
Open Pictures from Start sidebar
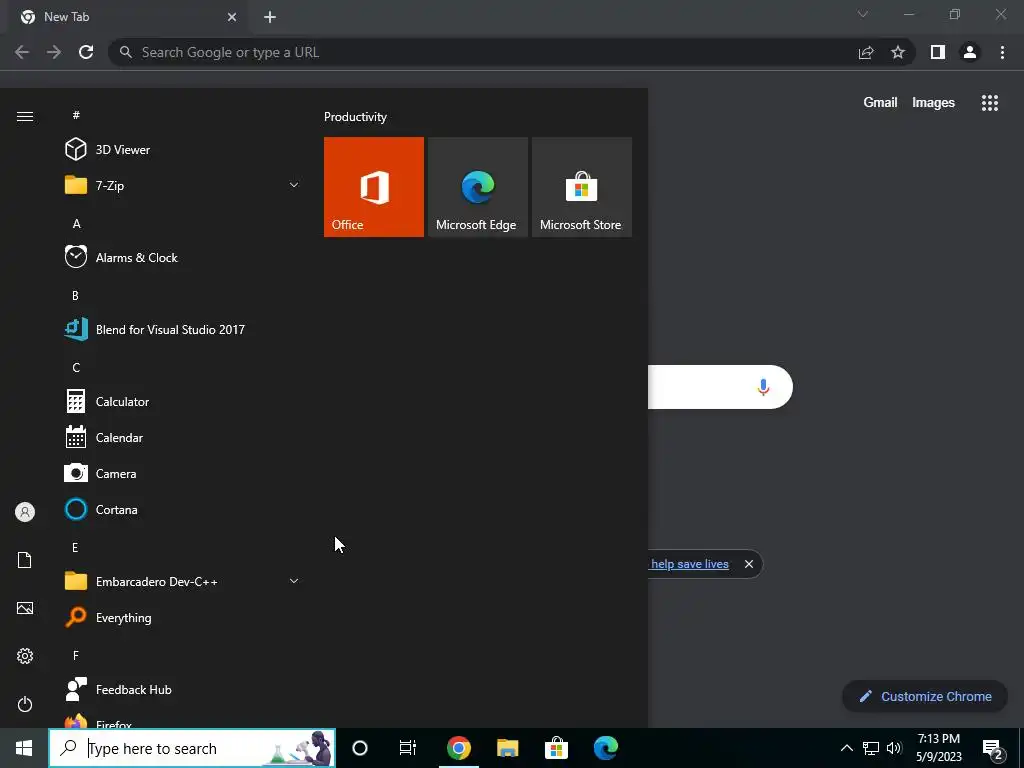25,608
